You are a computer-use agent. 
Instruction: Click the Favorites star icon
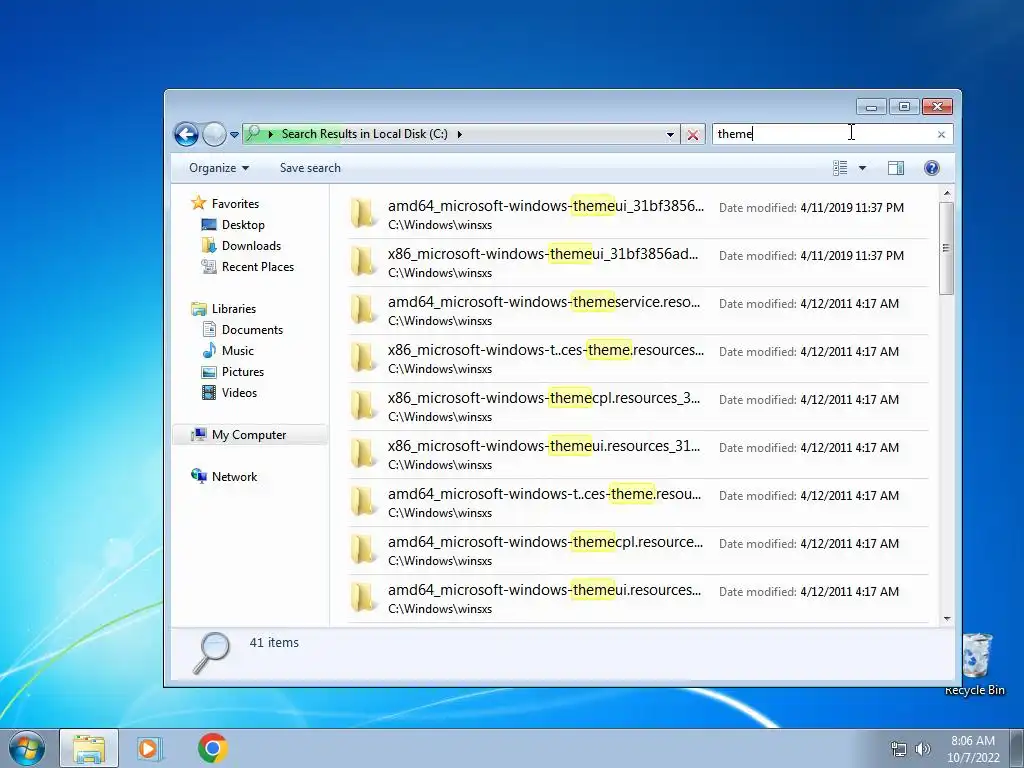coord(199,203)
